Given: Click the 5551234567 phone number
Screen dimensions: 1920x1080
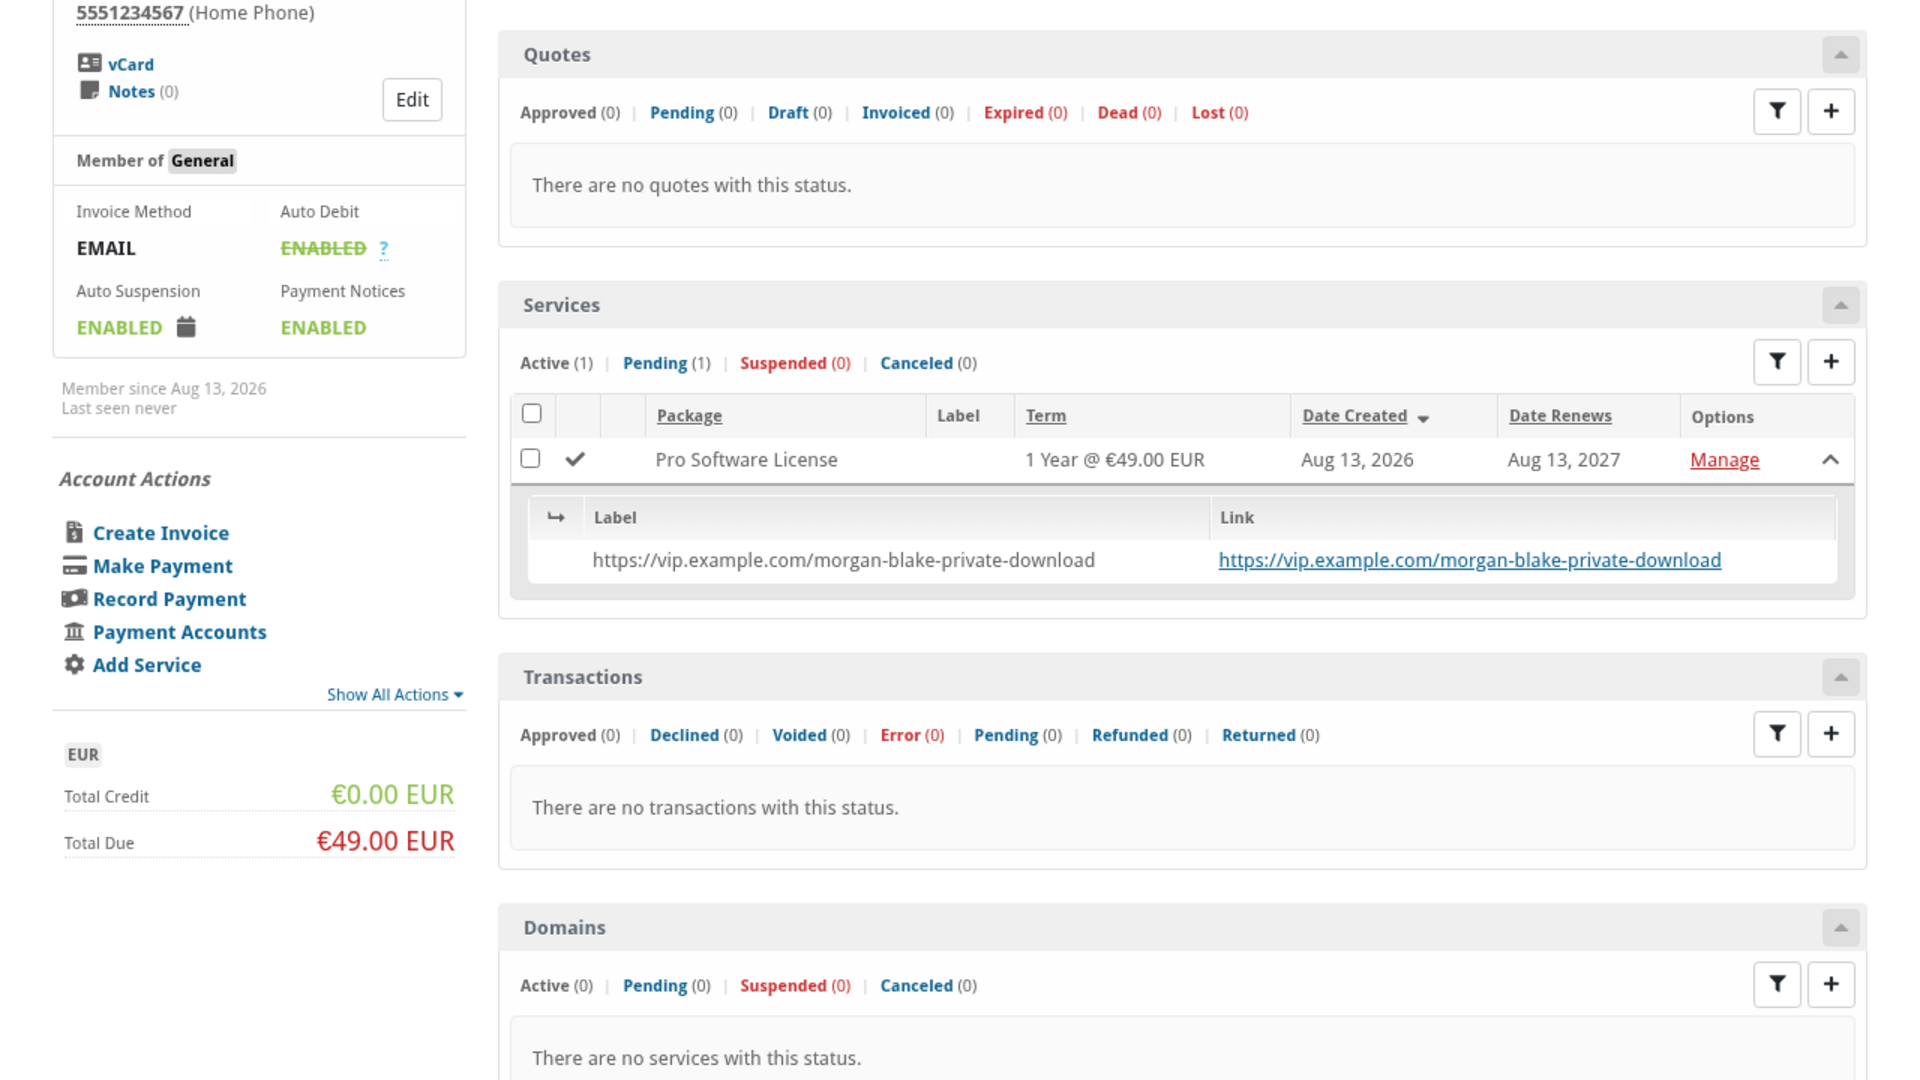Looking at the screenshot, I should 130,13.
